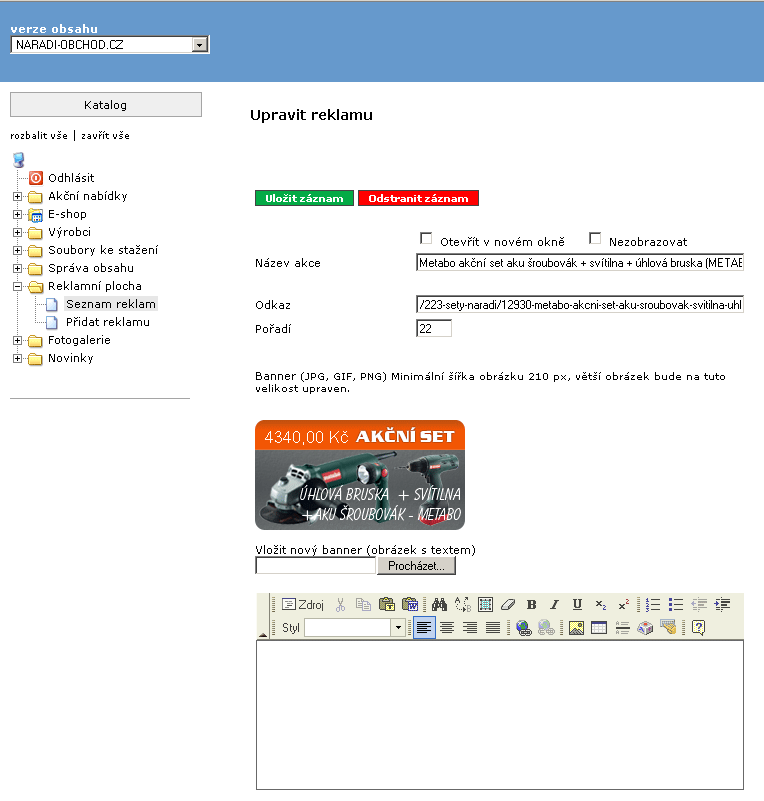764x801 pixels.
Task: Align text left
Action: (x=424, y=627)
